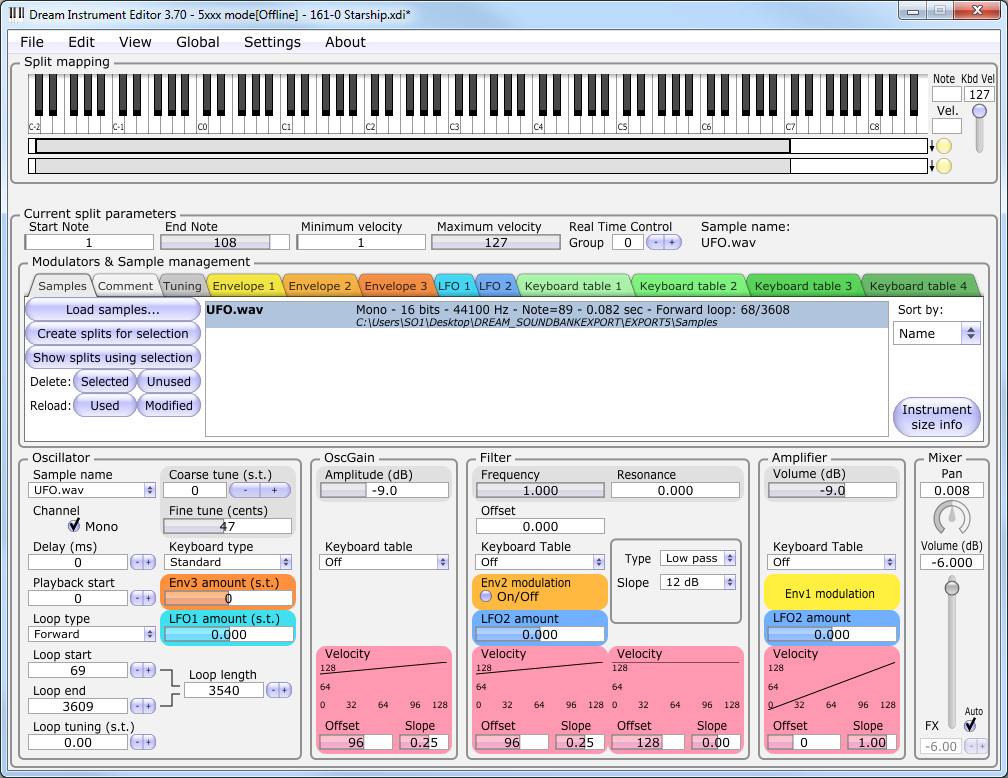Increase Real Time Control group with plus
The image size is (1008, 778).
tap(672, 242)
